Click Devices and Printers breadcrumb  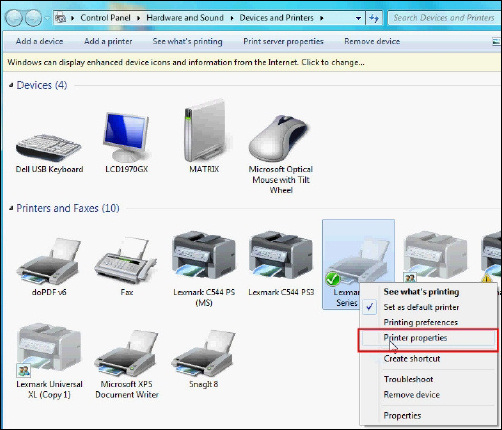[276, 18]
